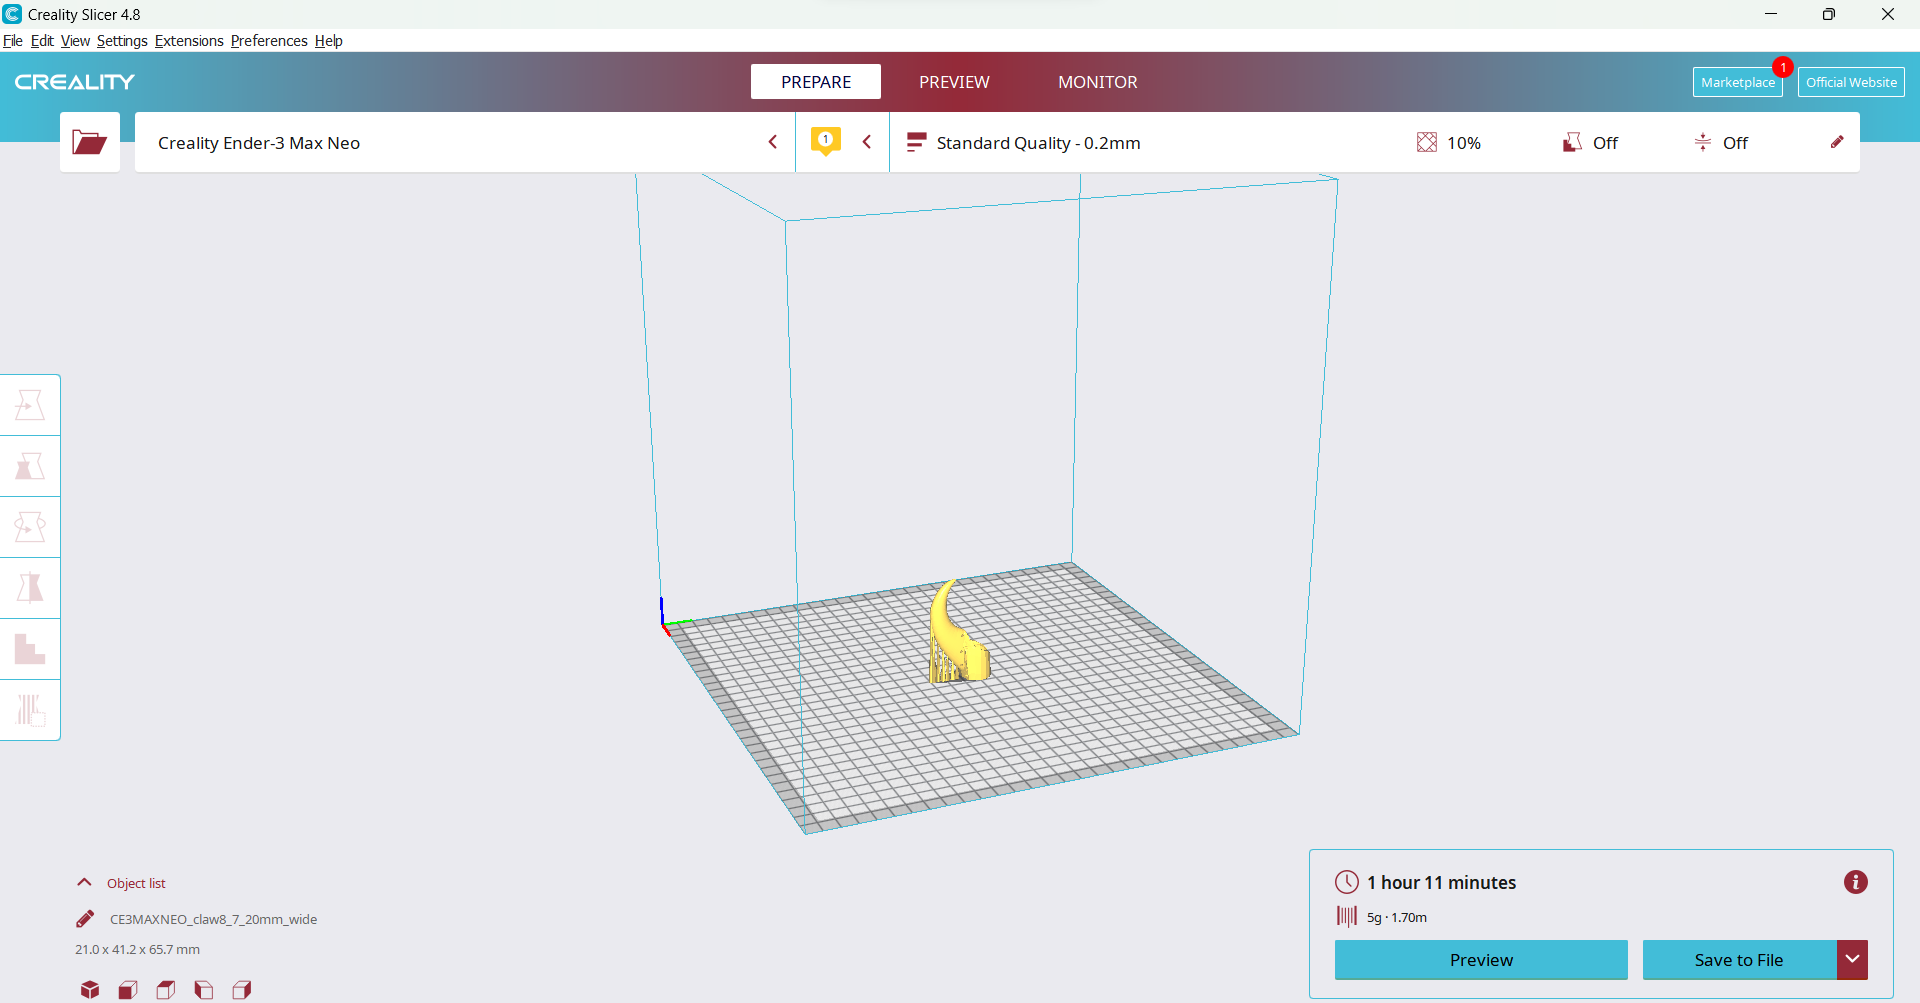Select the Mirror tool in left toolbar

coord(30,588)
